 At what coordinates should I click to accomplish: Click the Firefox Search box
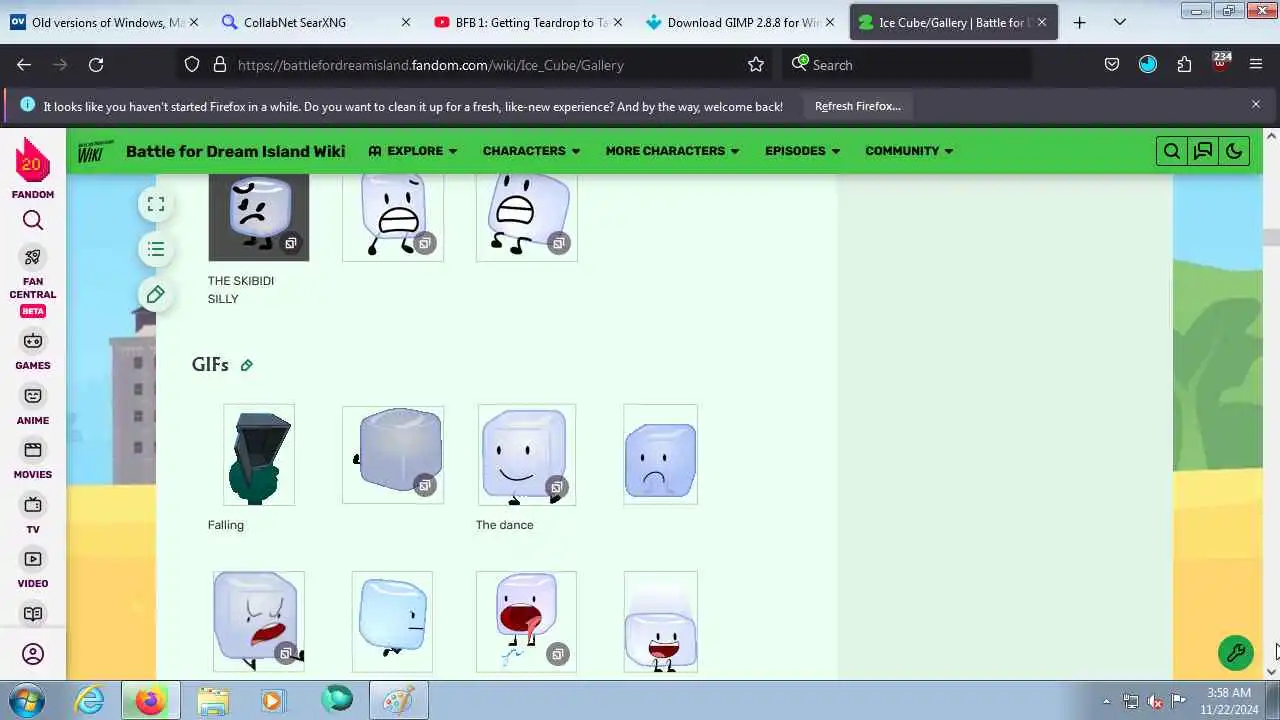point(908,65)
